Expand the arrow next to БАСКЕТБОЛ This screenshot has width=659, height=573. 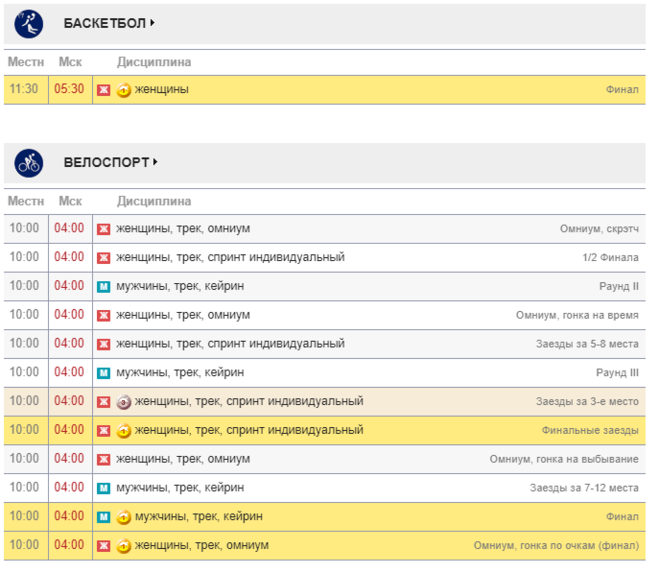click(x=153, y=23)
